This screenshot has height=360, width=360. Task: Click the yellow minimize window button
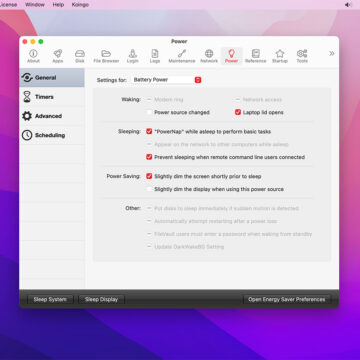point(33,42)
